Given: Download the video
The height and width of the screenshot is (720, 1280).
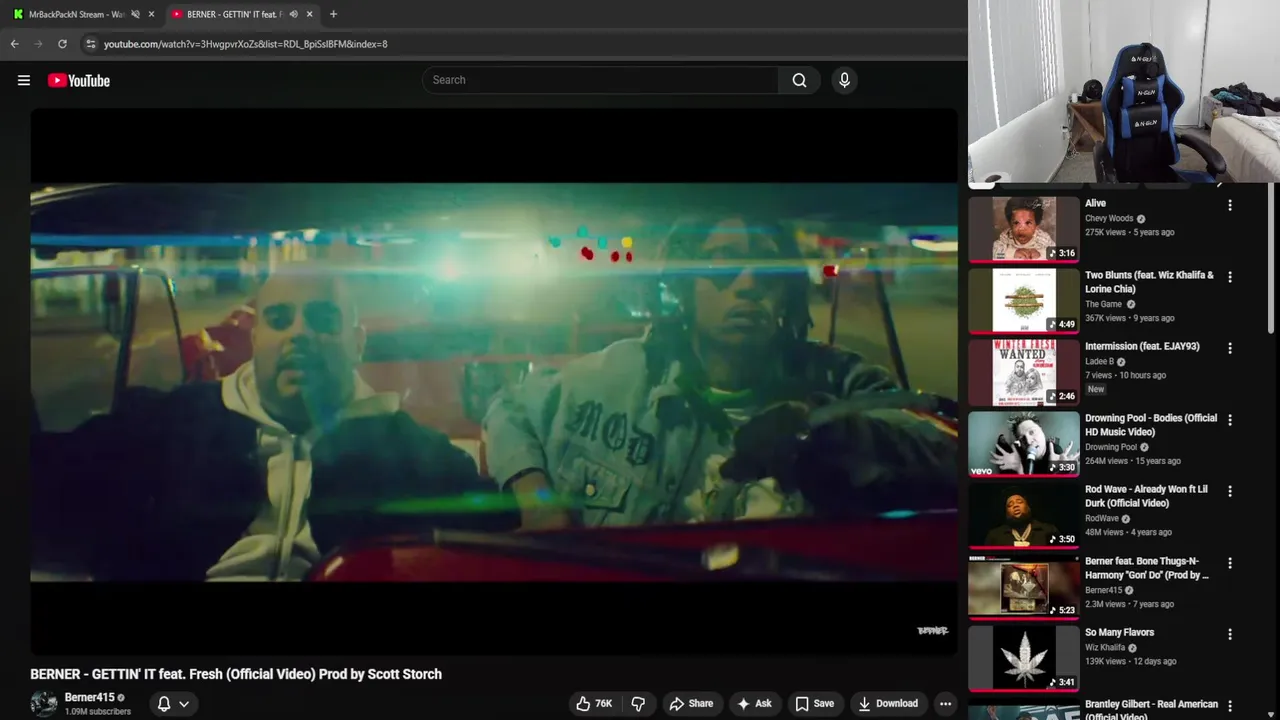Looking at the screenshot, I should [888, 704].
